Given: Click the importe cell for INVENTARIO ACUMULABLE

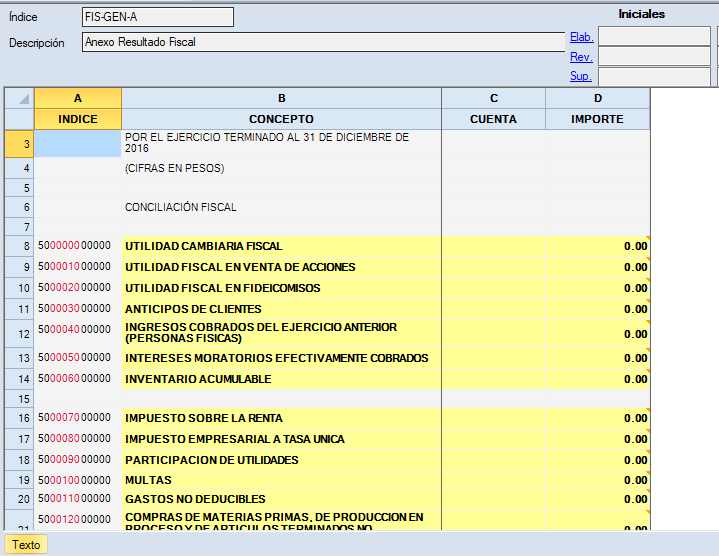Looking at the screenshot, I should 597,380.
